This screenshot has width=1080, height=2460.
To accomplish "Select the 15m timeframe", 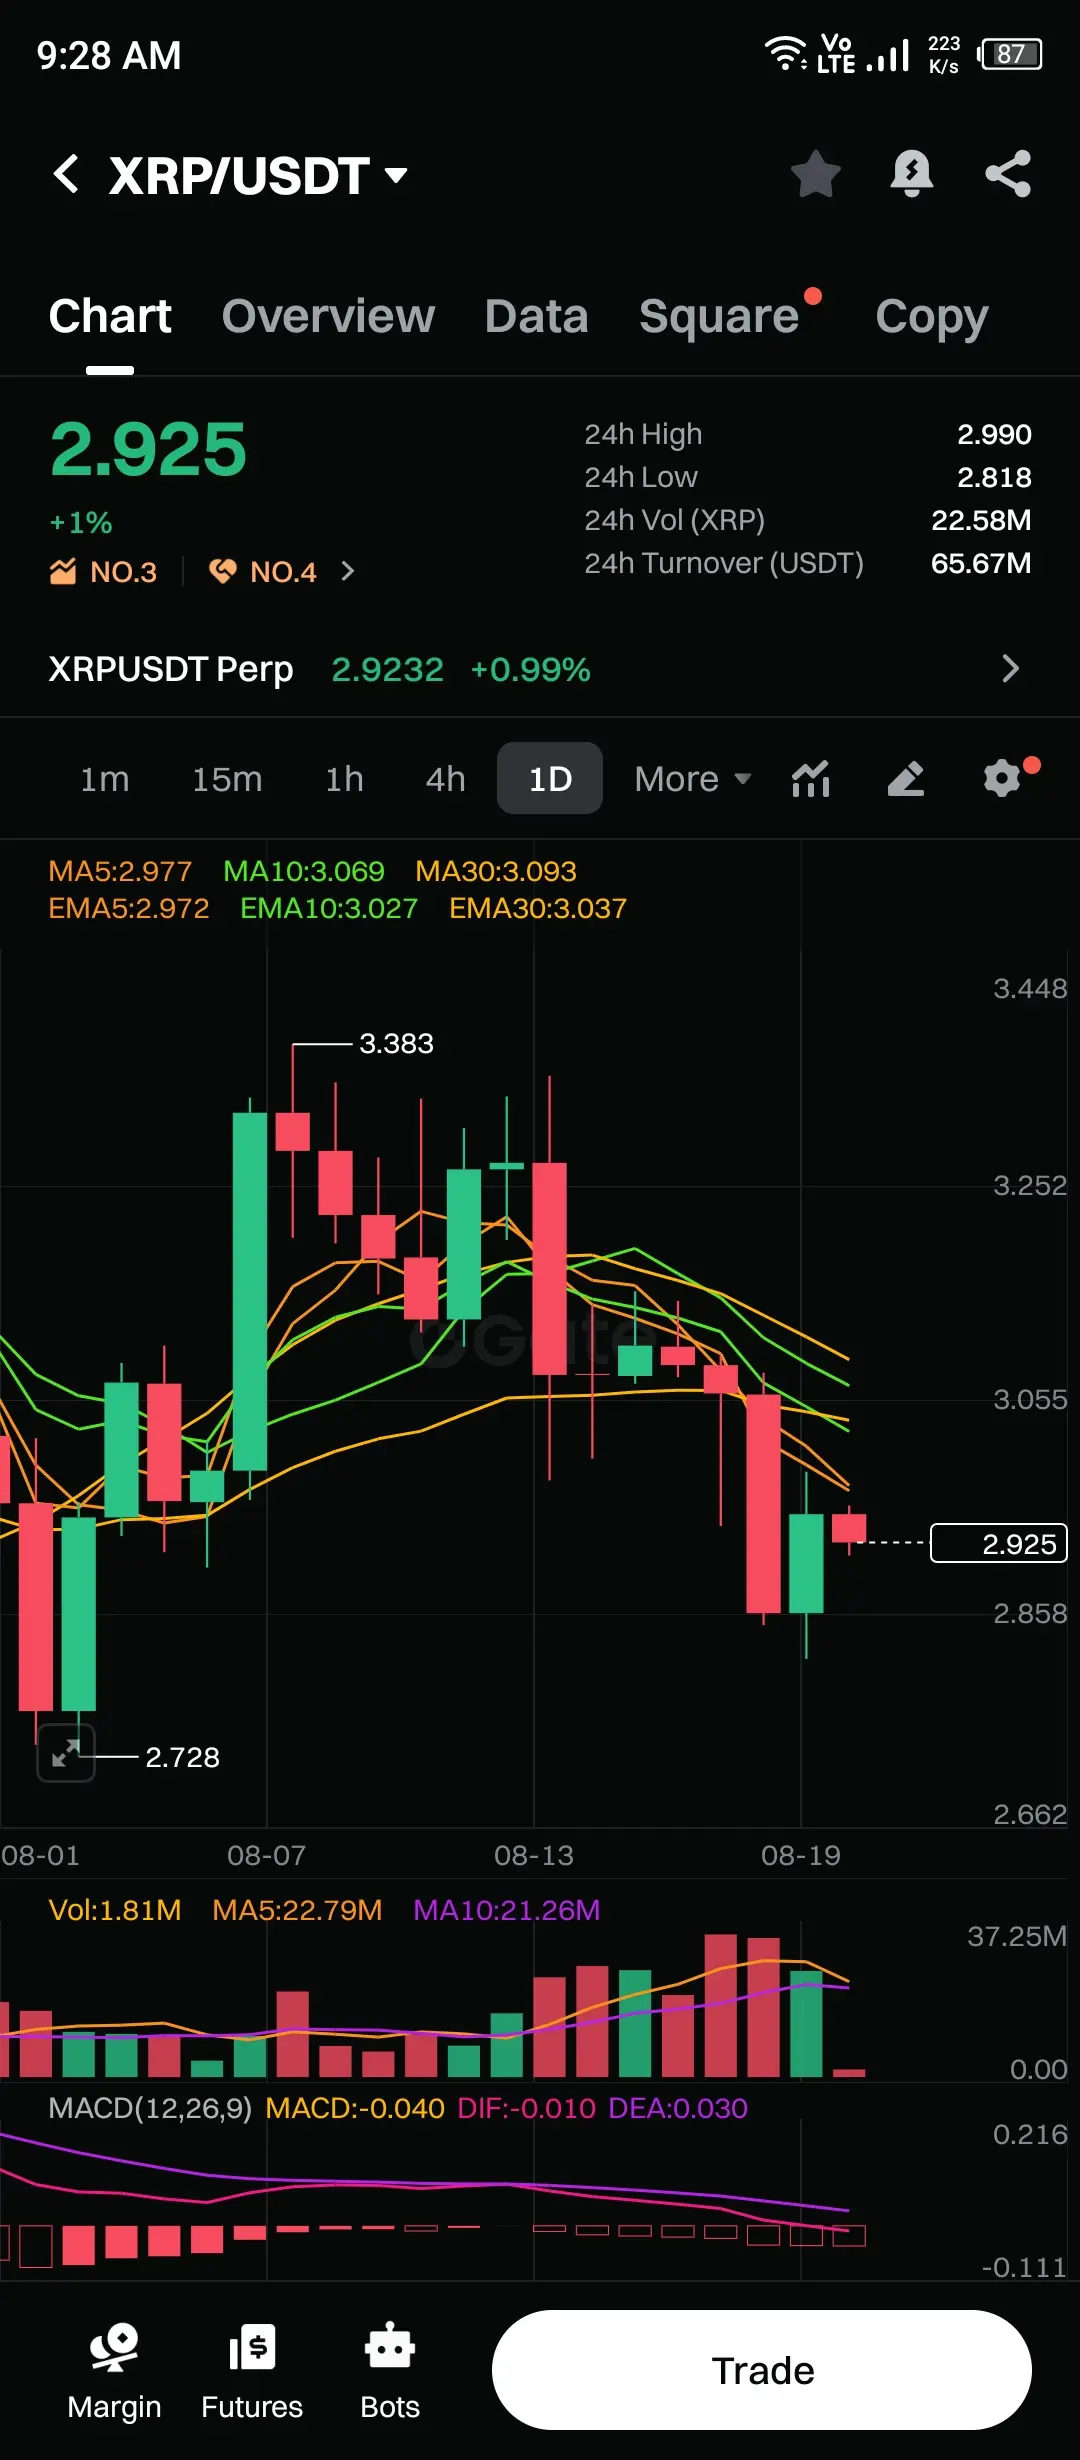I will 227,778.
